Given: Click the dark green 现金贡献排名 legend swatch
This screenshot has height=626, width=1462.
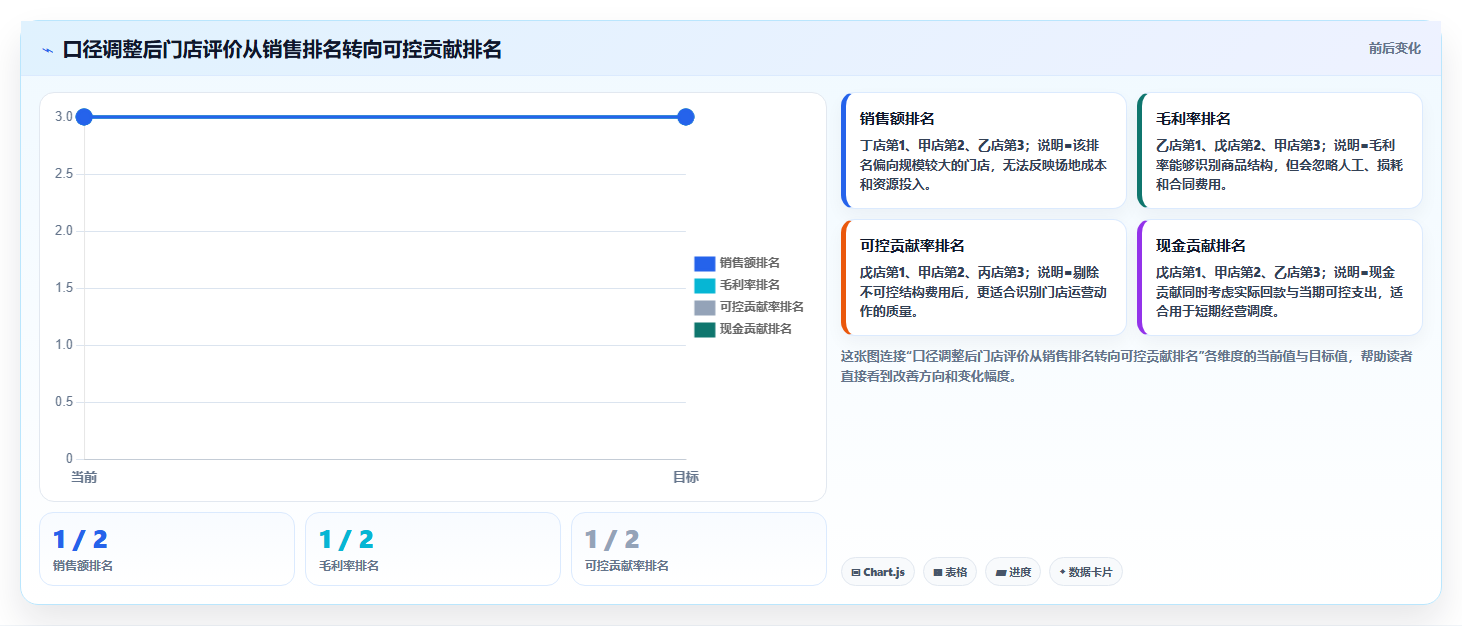Looking at the screenshot, I should (x=705, y=329).
